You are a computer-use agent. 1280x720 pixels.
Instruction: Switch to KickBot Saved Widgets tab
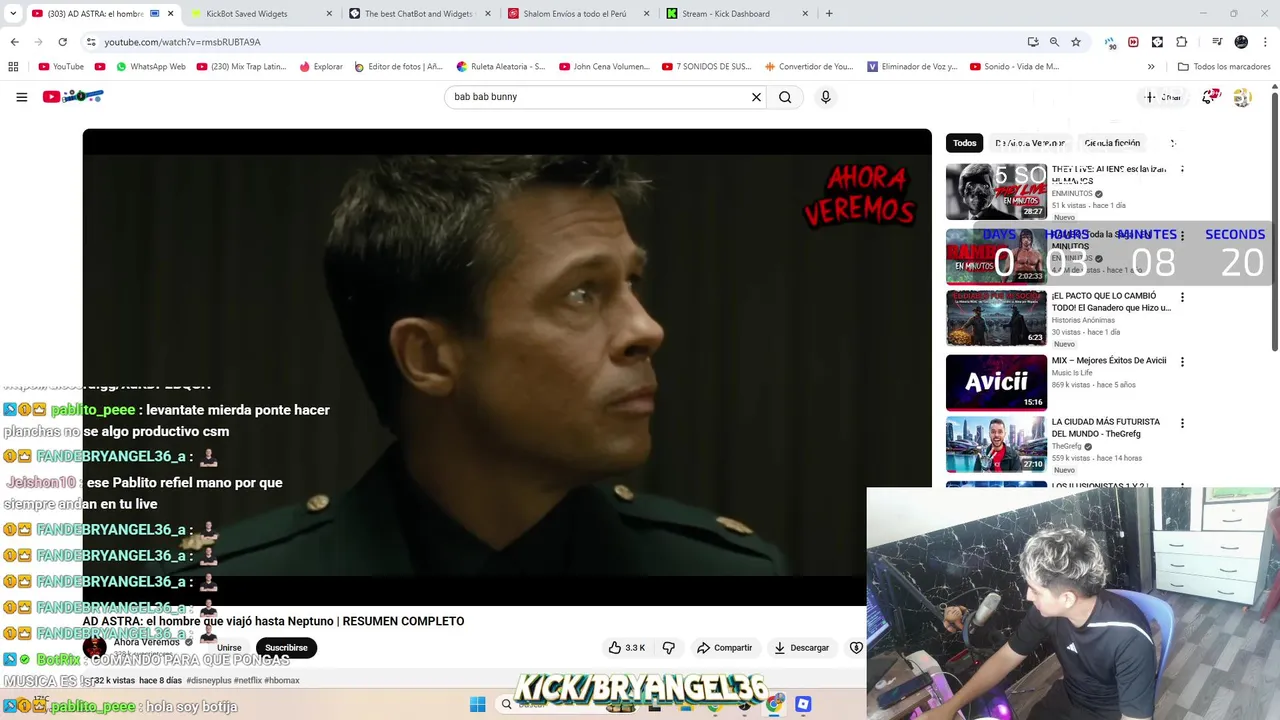[259, 14]
